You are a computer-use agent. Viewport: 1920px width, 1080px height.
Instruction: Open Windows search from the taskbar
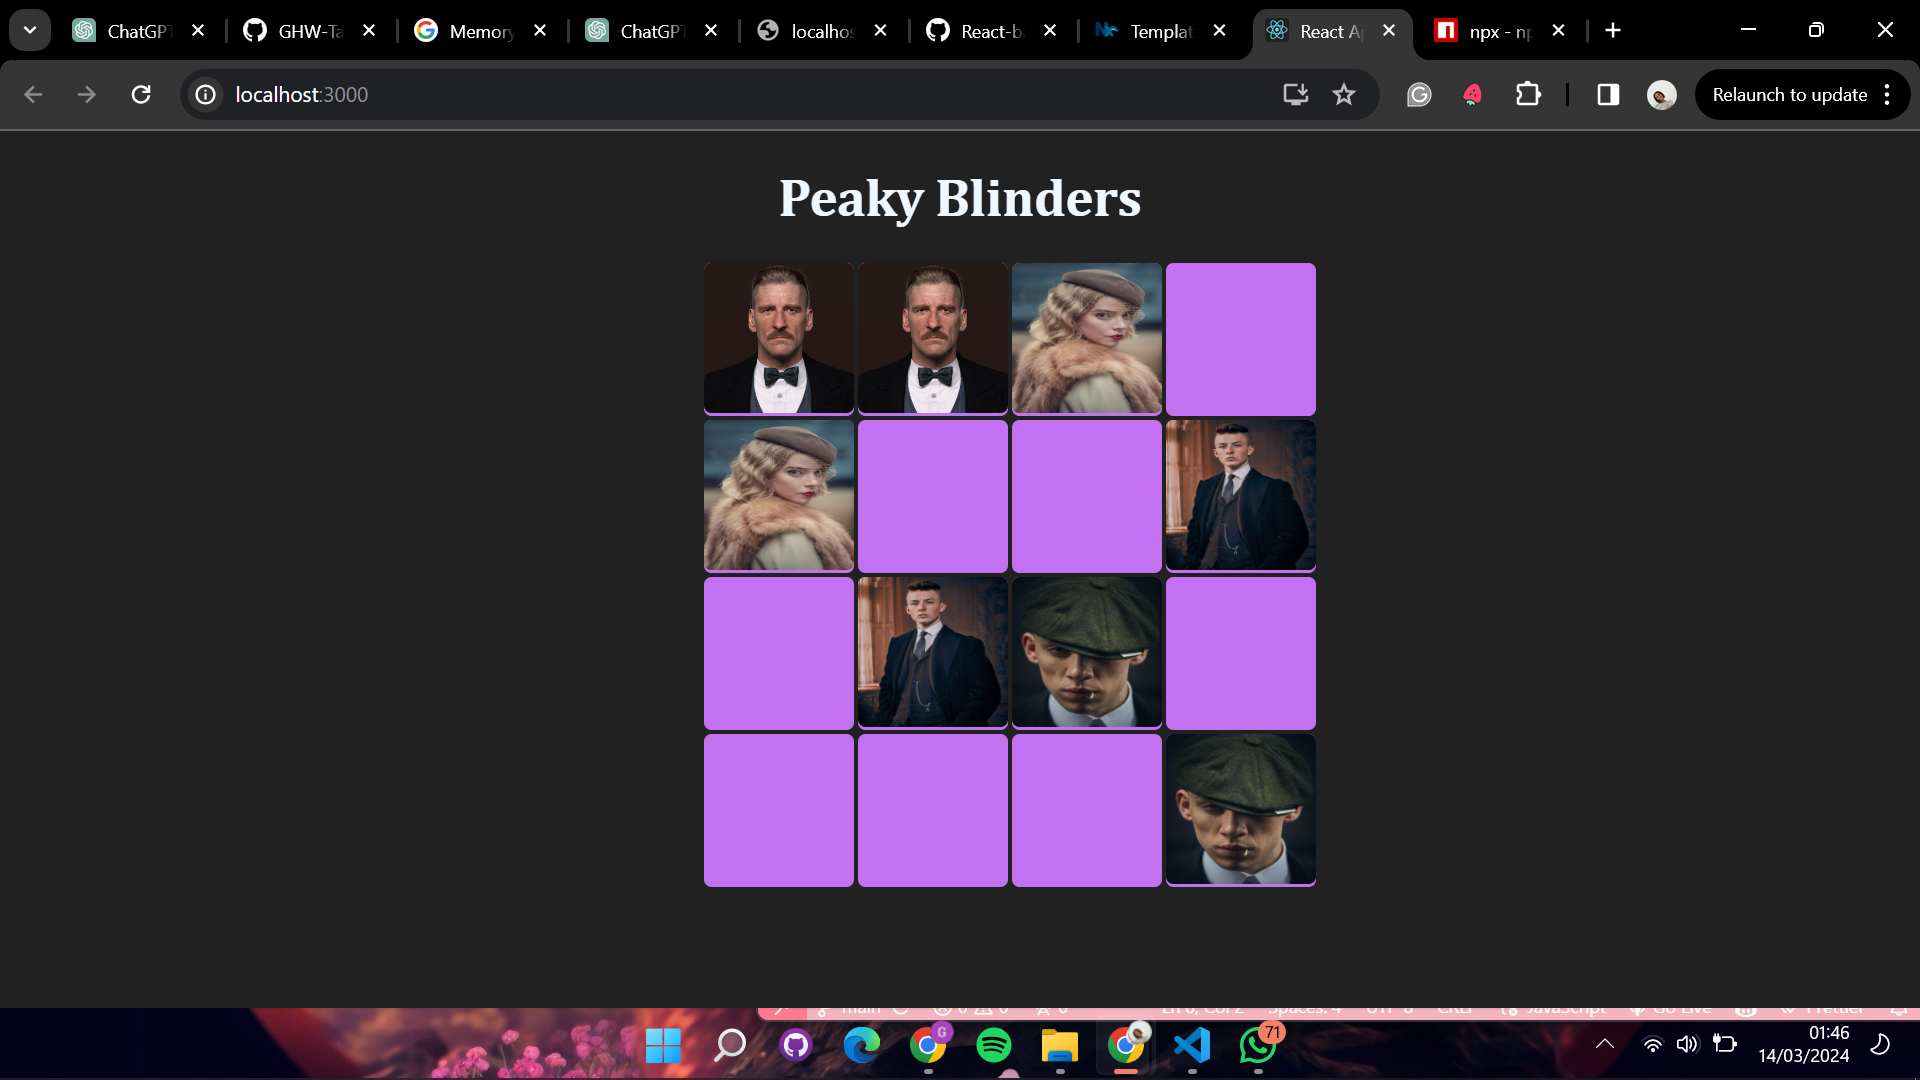pyautogui.click(x=729, y=1047)
